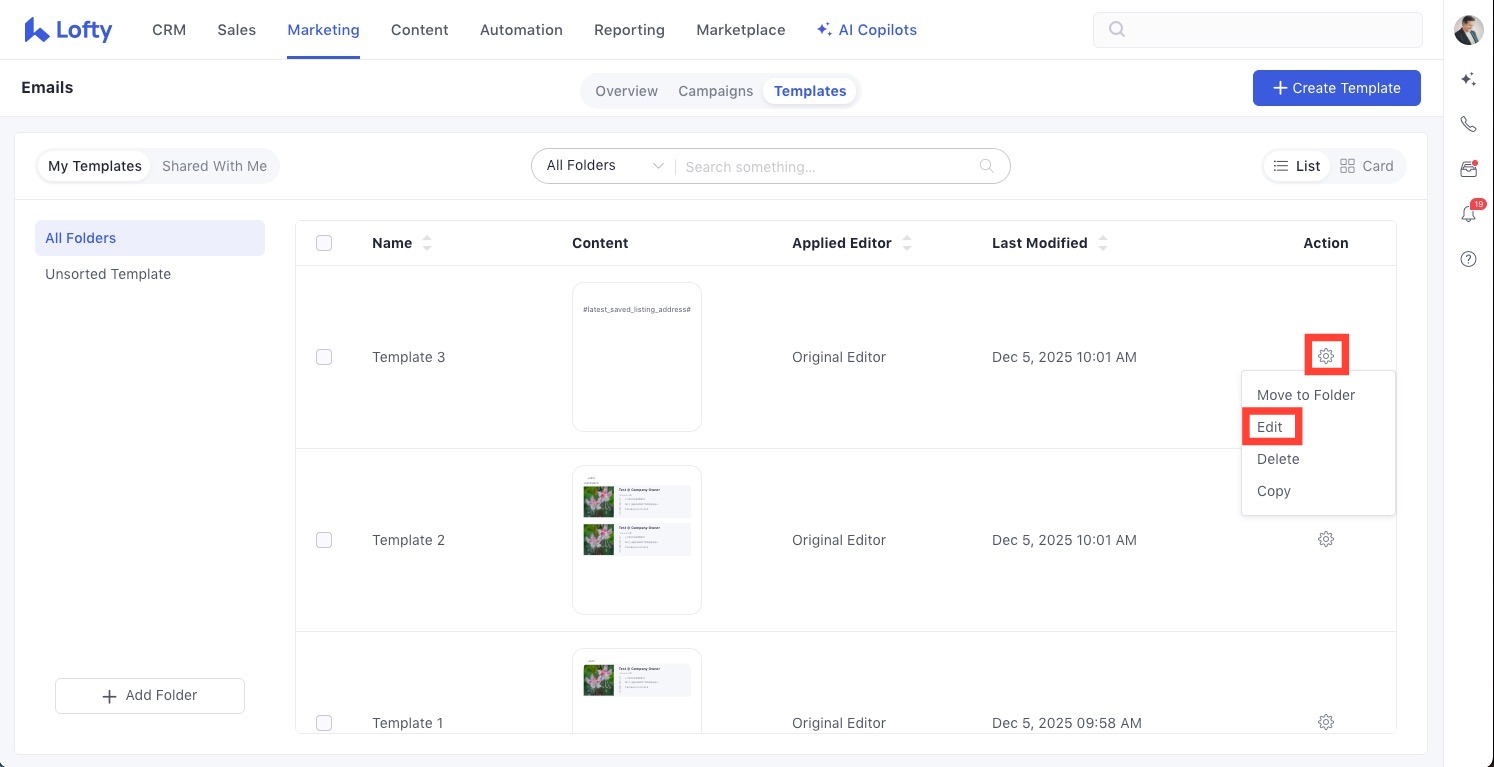Image resolution: width=1494 pixels, height=767 pixels.
Task: Click the gear icon for Template 1
Action: (x=1325, y=722)
